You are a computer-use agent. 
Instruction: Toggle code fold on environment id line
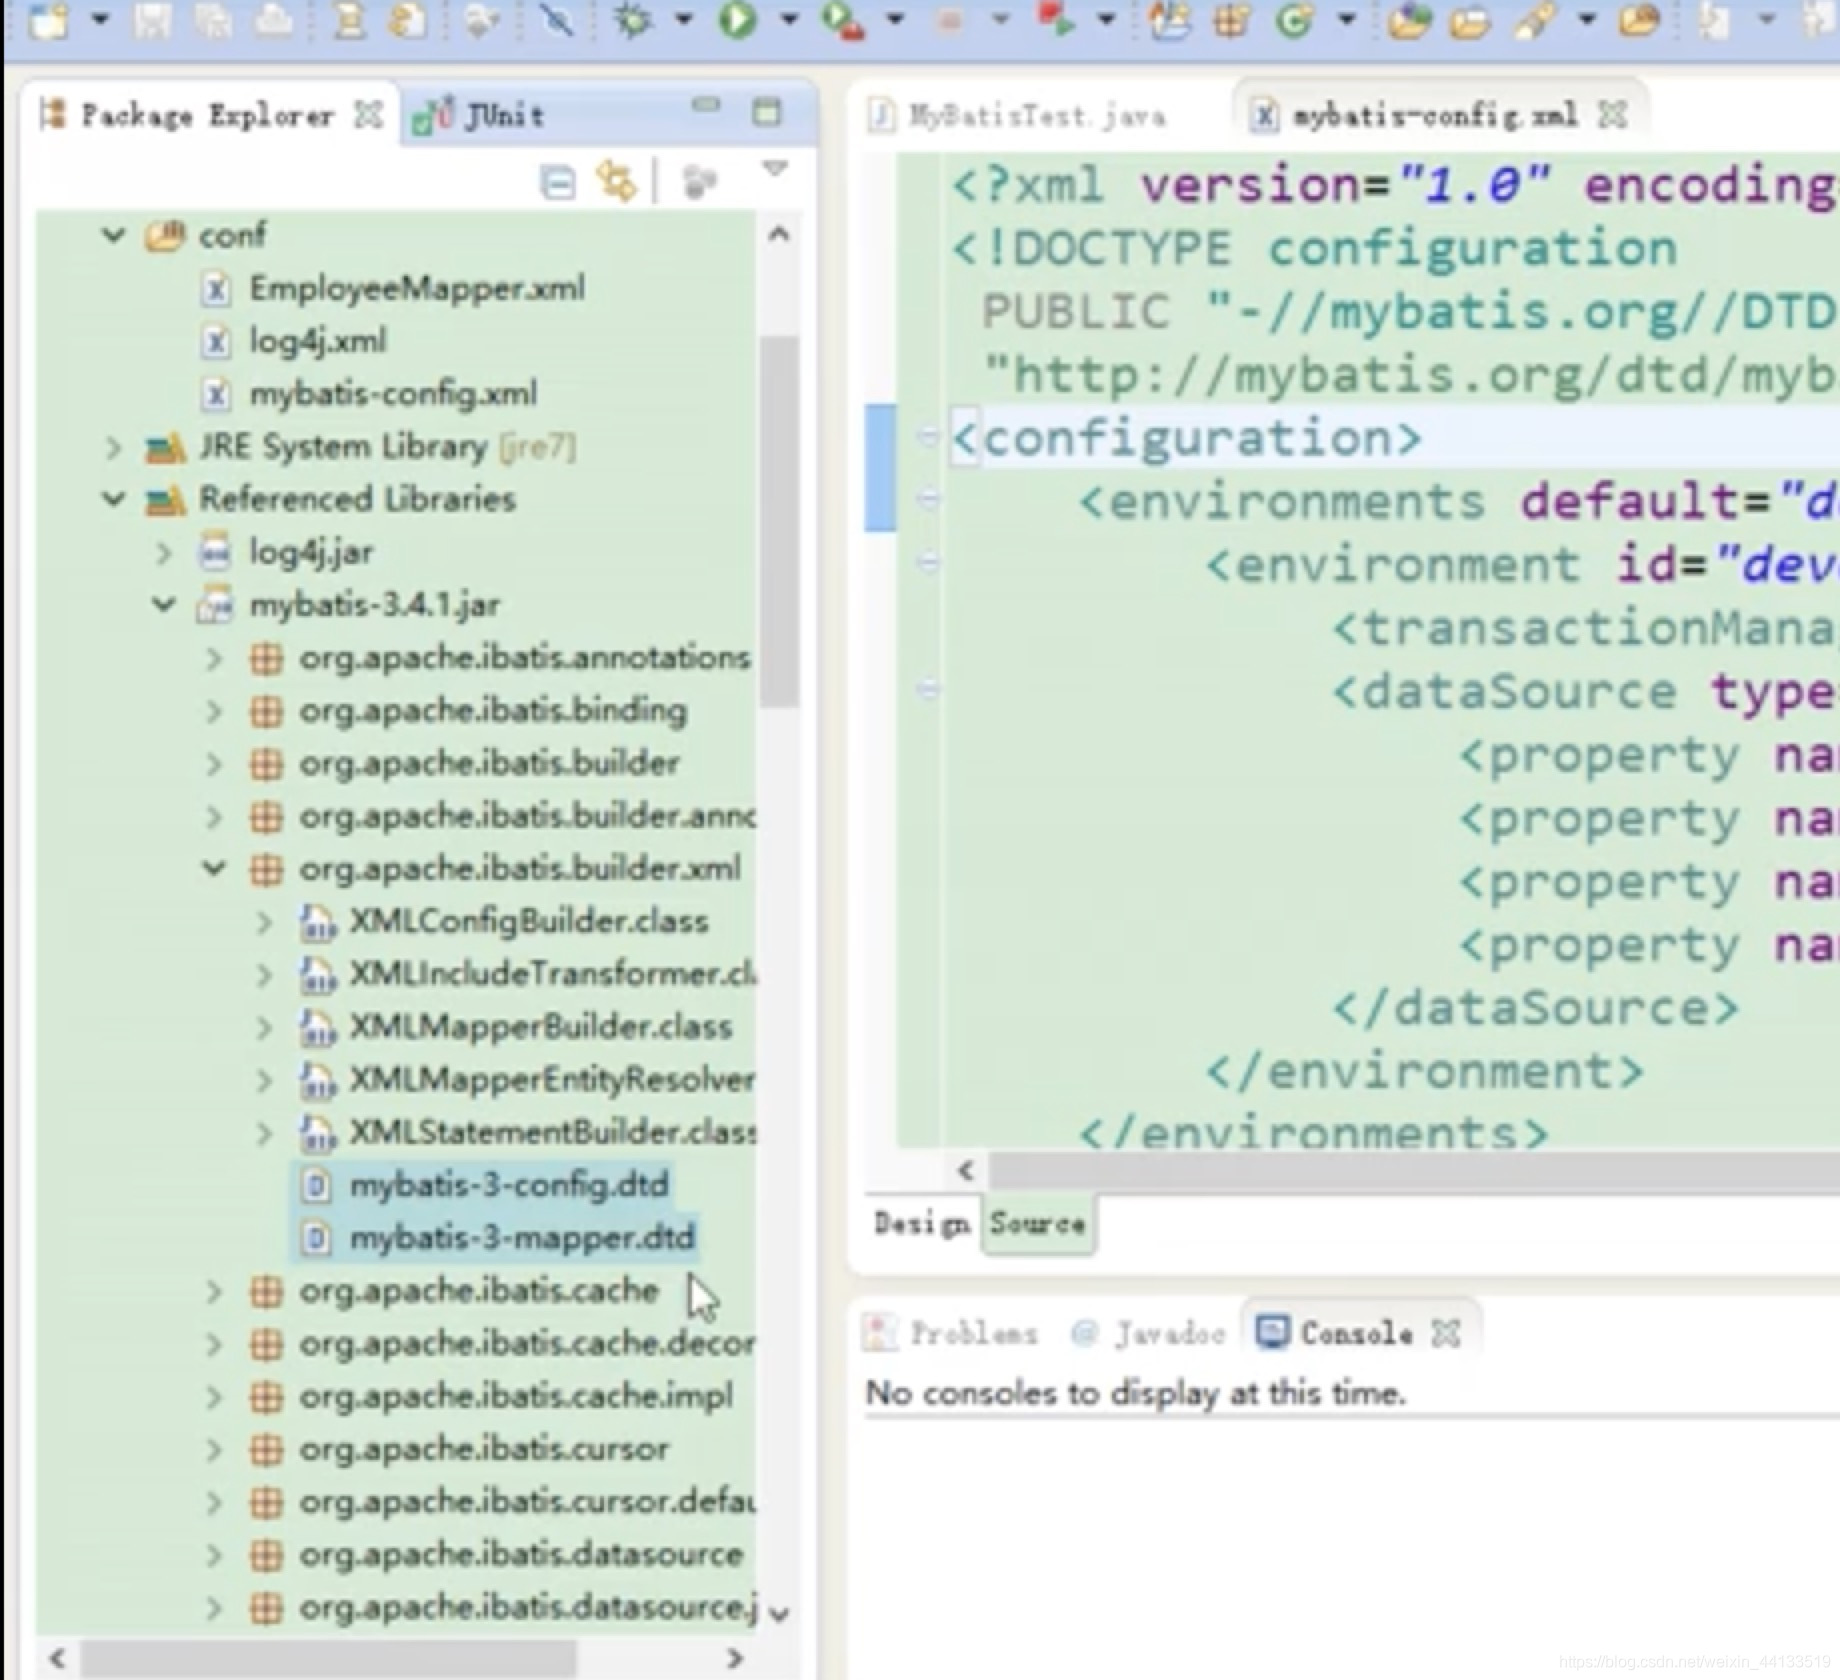928,562
